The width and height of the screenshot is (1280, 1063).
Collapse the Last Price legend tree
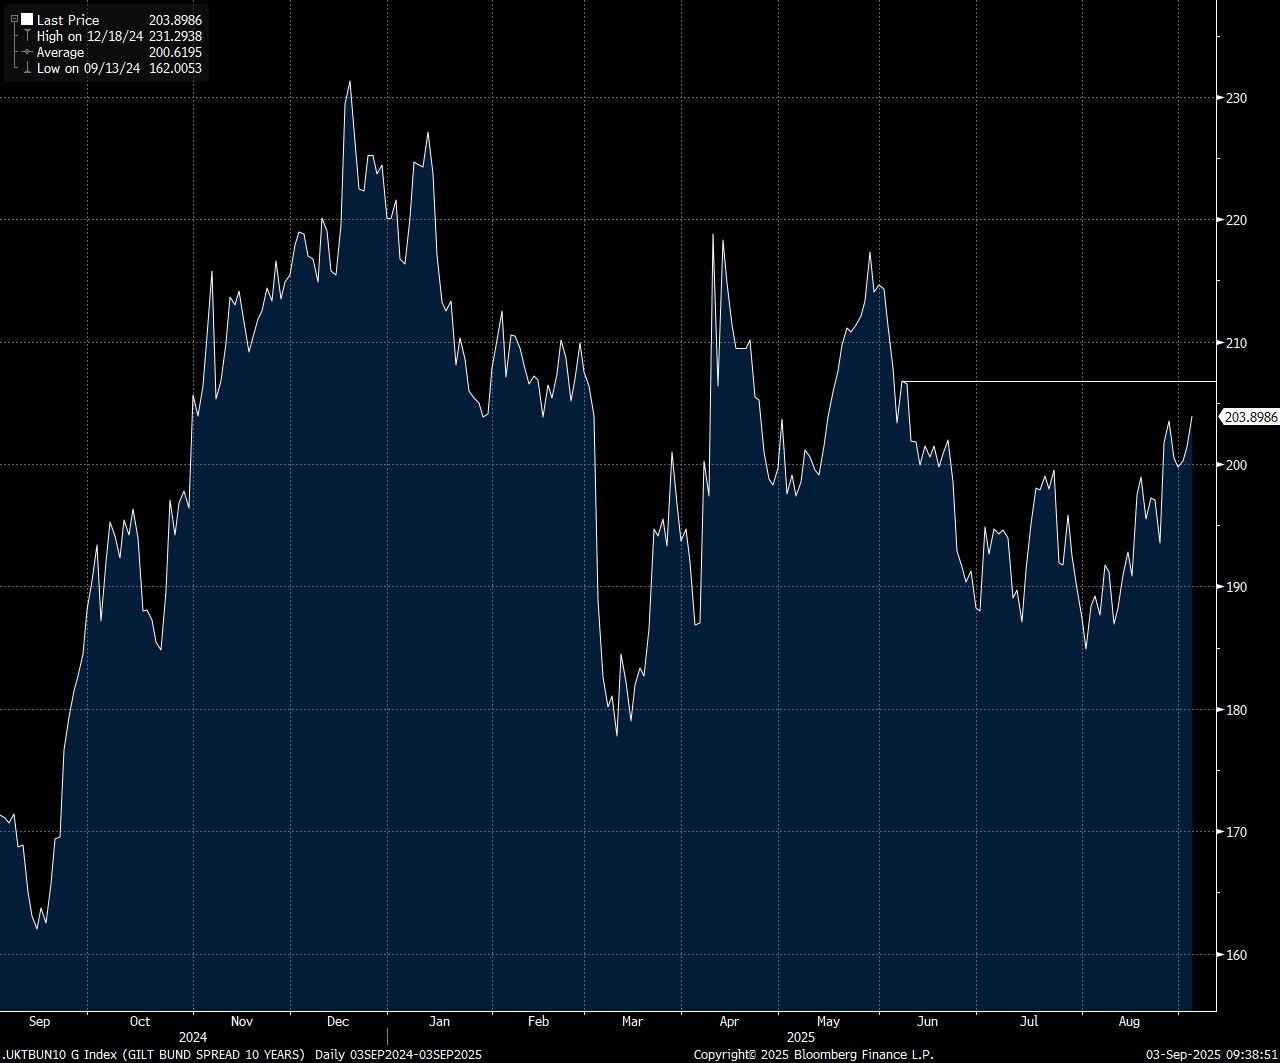(x=14, y=20)
